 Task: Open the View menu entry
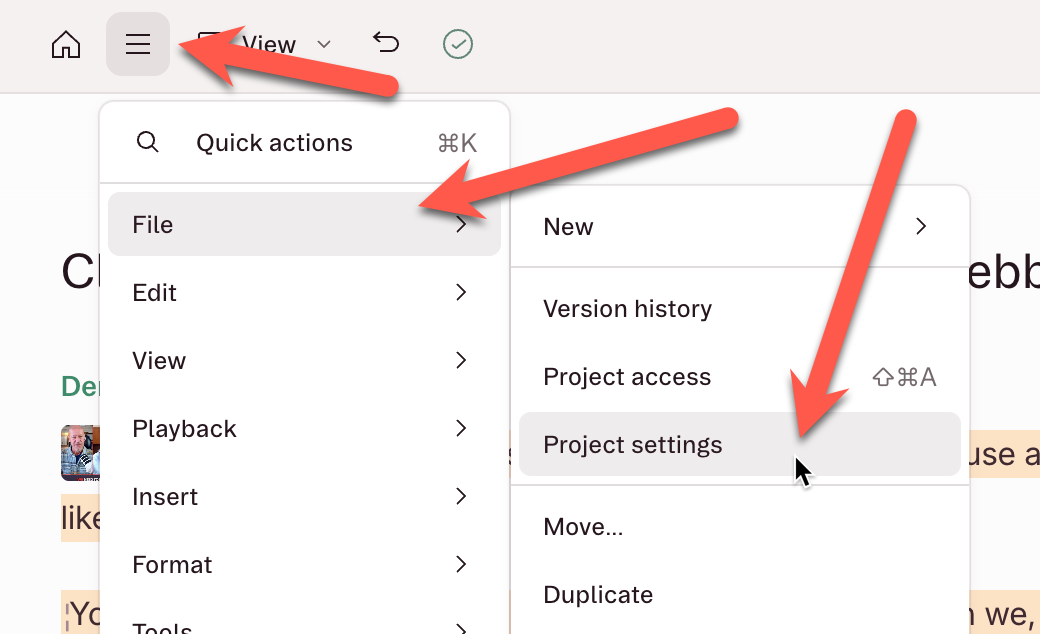click(304, 360)
